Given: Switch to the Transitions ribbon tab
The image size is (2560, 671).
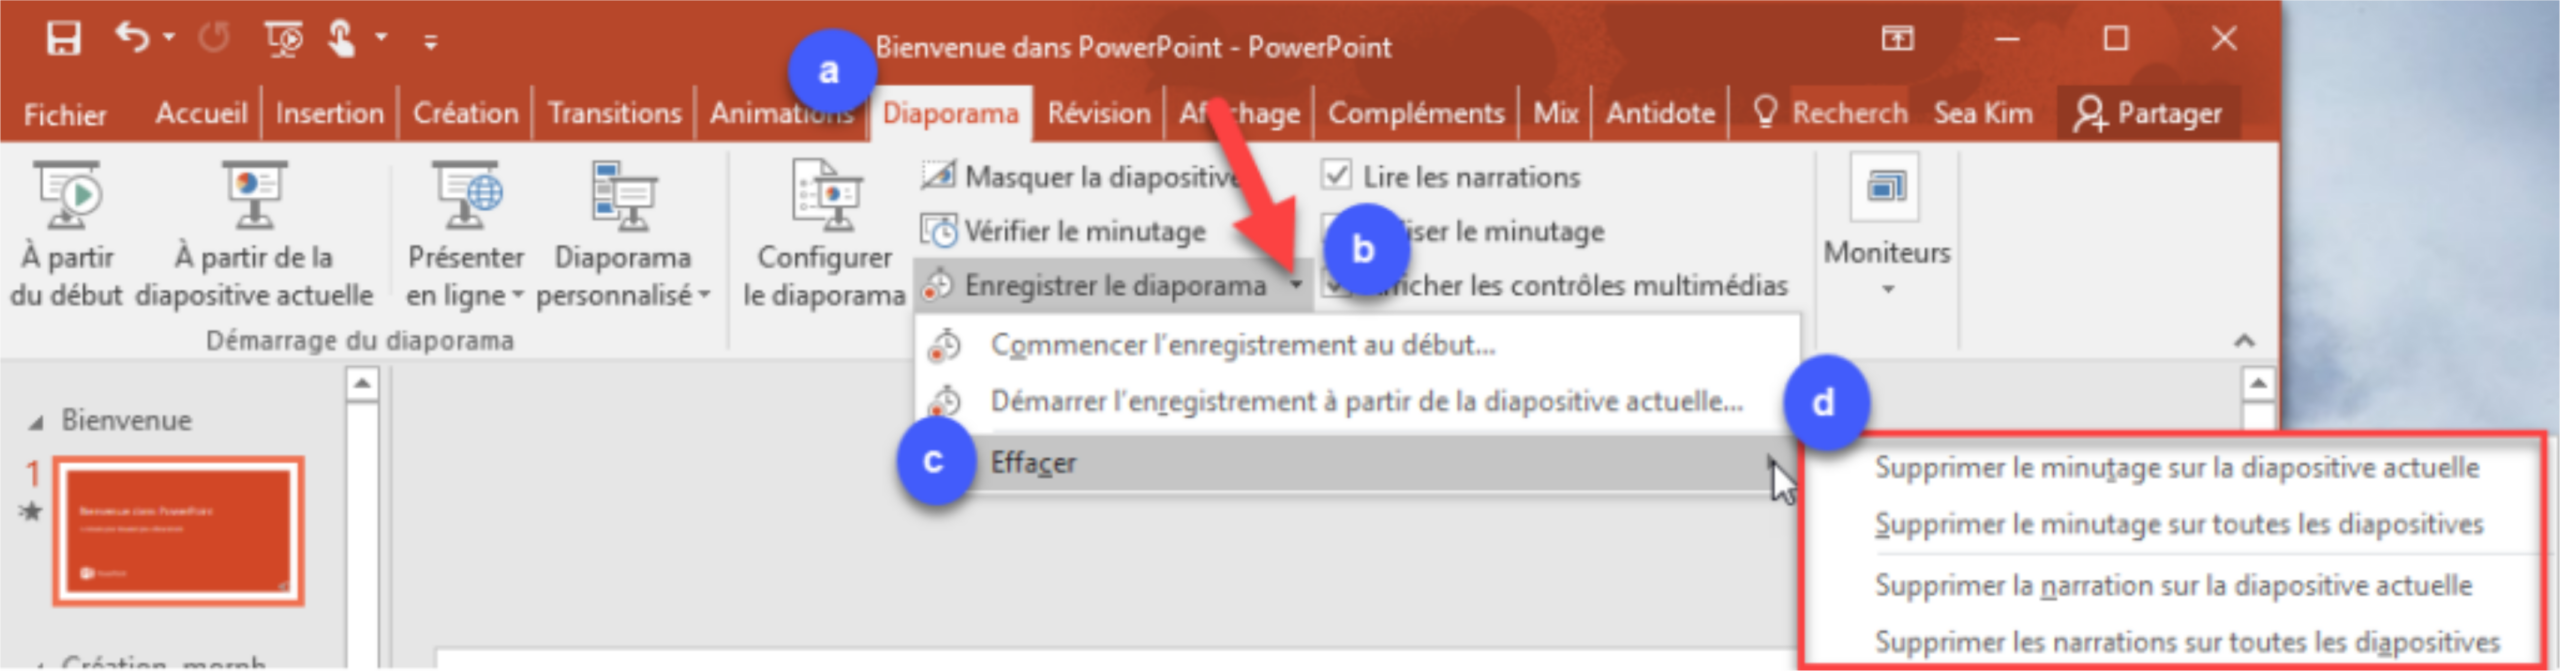Looking at the screenshot, I should point(614,113).
